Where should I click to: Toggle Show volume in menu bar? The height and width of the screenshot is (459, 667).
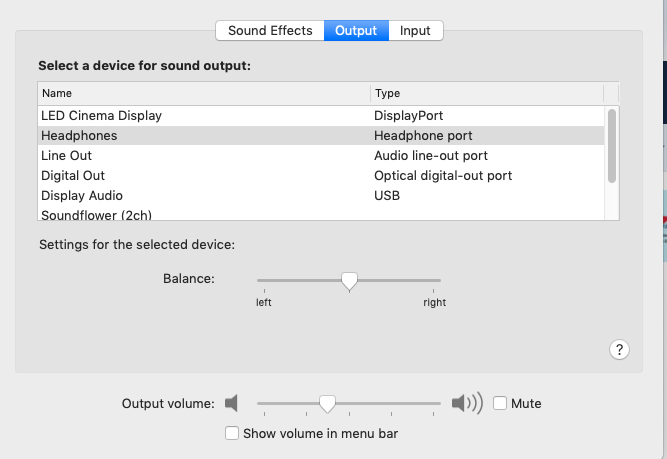(x=232, y=434)
